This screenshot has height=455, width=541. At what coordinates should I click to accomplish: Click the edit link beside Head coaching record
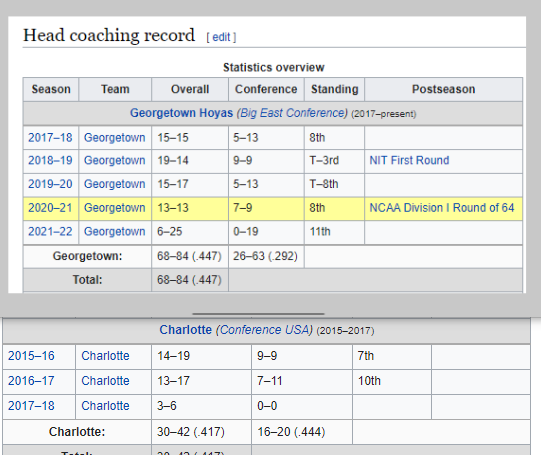click(x=221, y=37)
